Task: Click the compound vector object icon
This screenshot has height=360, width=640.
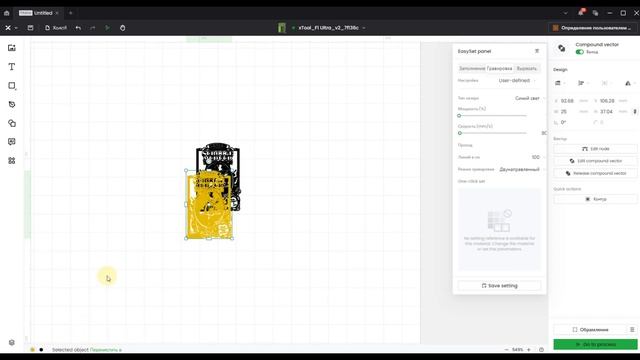Action: (x=562, y=48)
